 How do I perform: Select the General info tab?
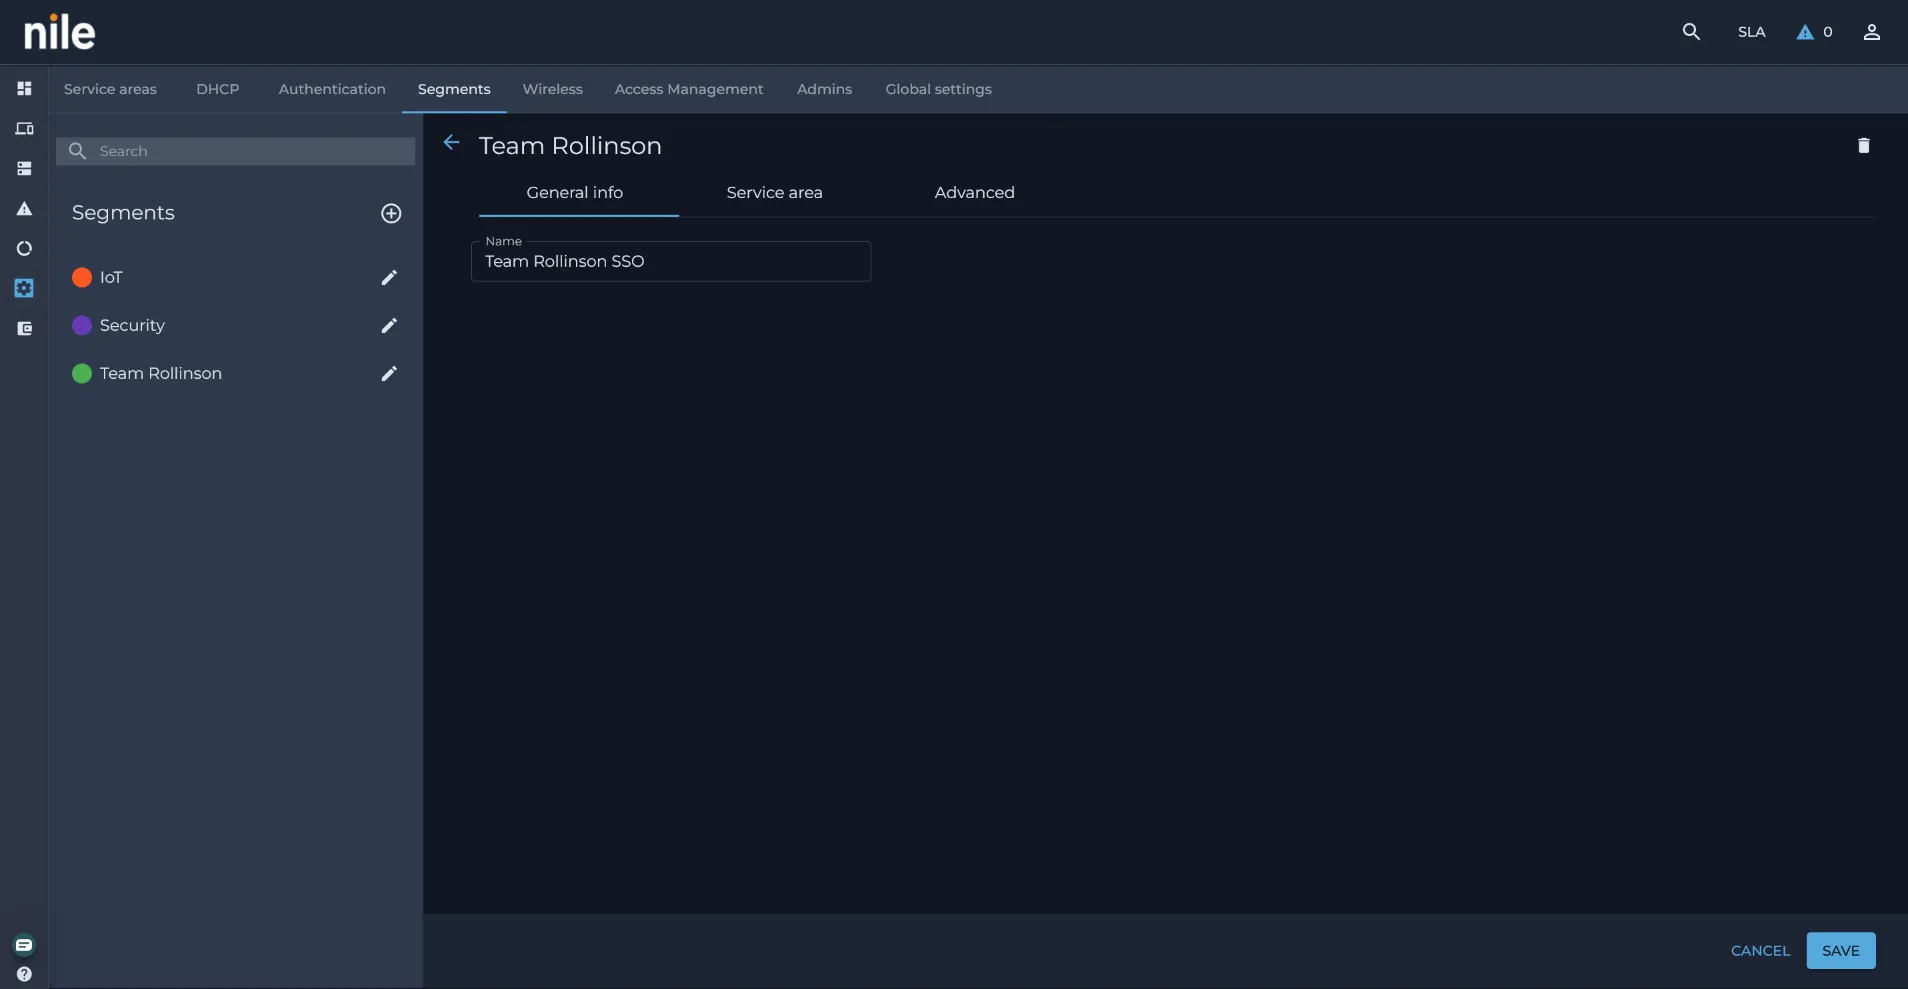tap(575, 192)
